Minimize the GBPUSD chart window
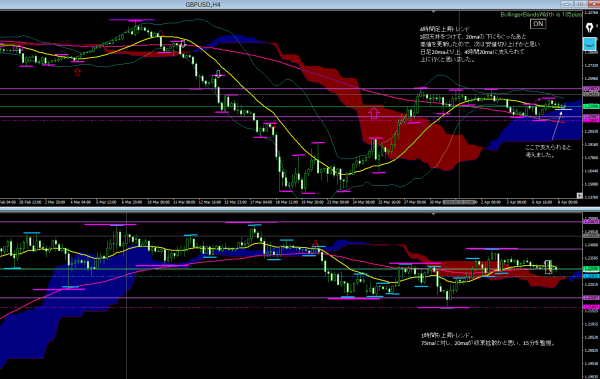This screenshot has width=600, height=379. [x=566, y=4]
